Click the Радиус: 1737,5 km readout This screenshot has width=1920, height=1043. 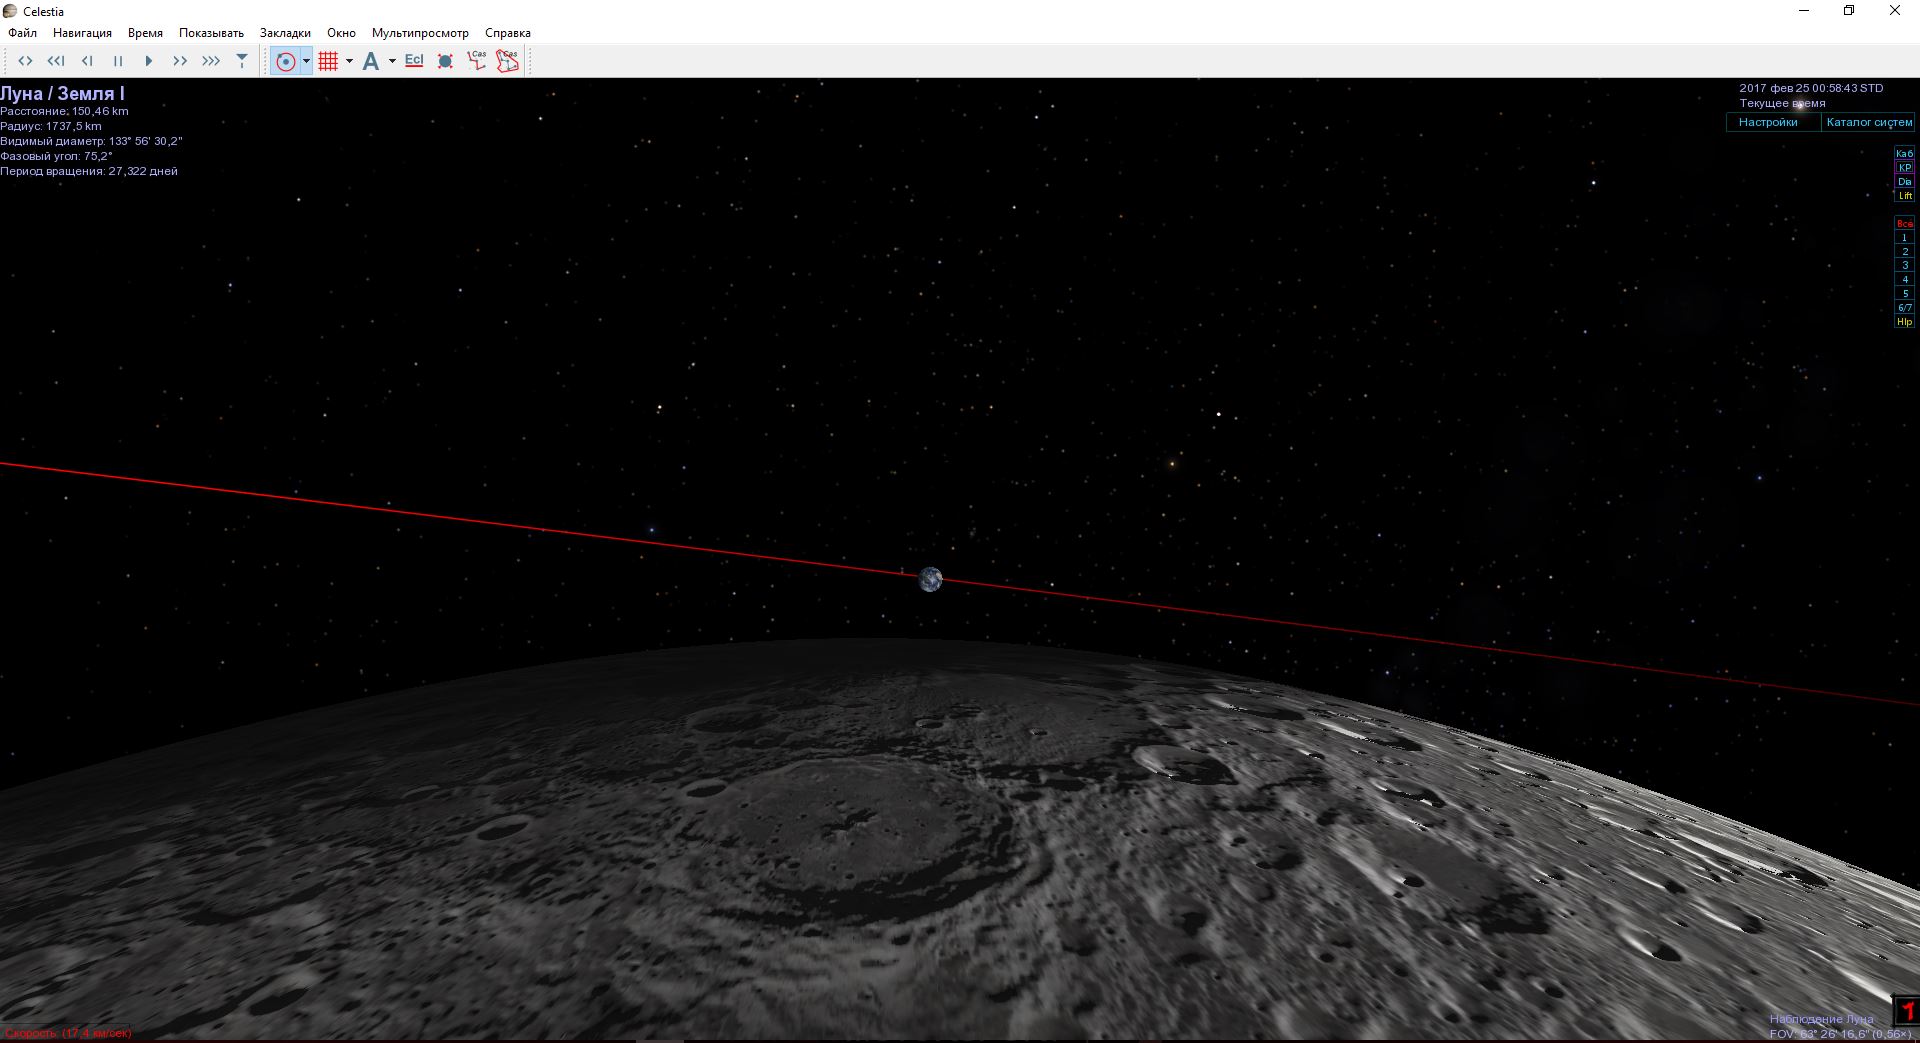(51, 126)
